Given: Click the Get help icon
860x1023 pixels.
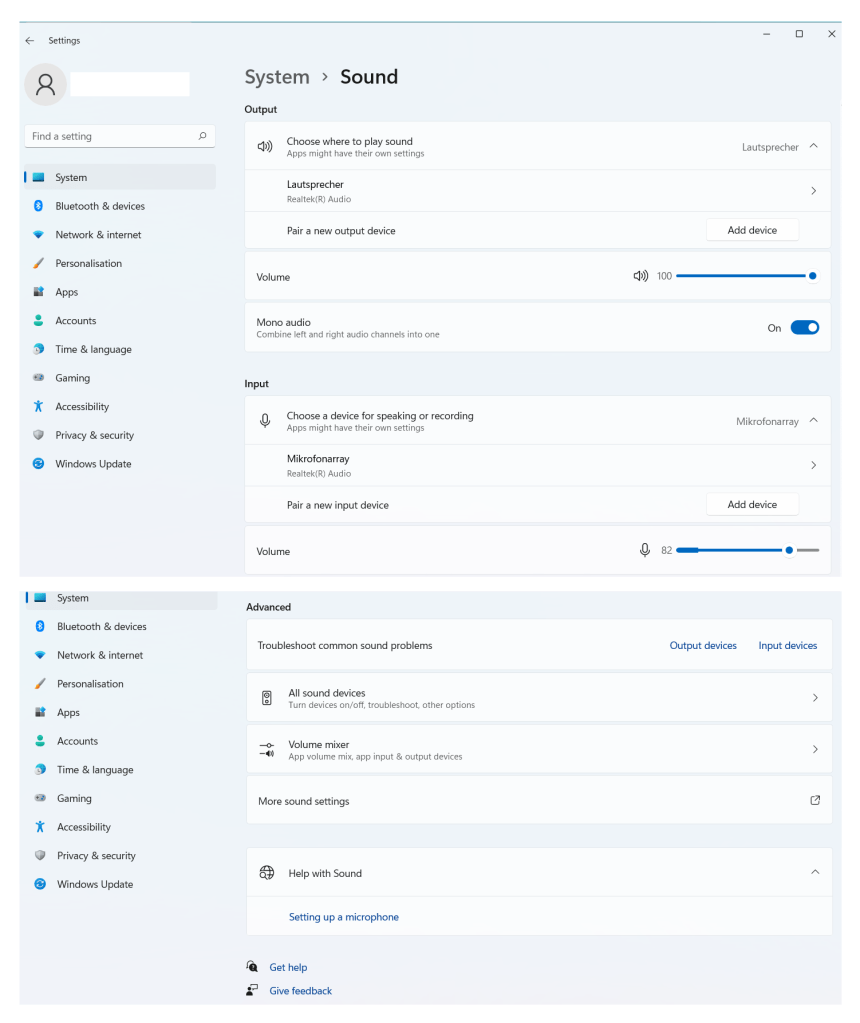Looking at the screenshot, I should point(253,967).
